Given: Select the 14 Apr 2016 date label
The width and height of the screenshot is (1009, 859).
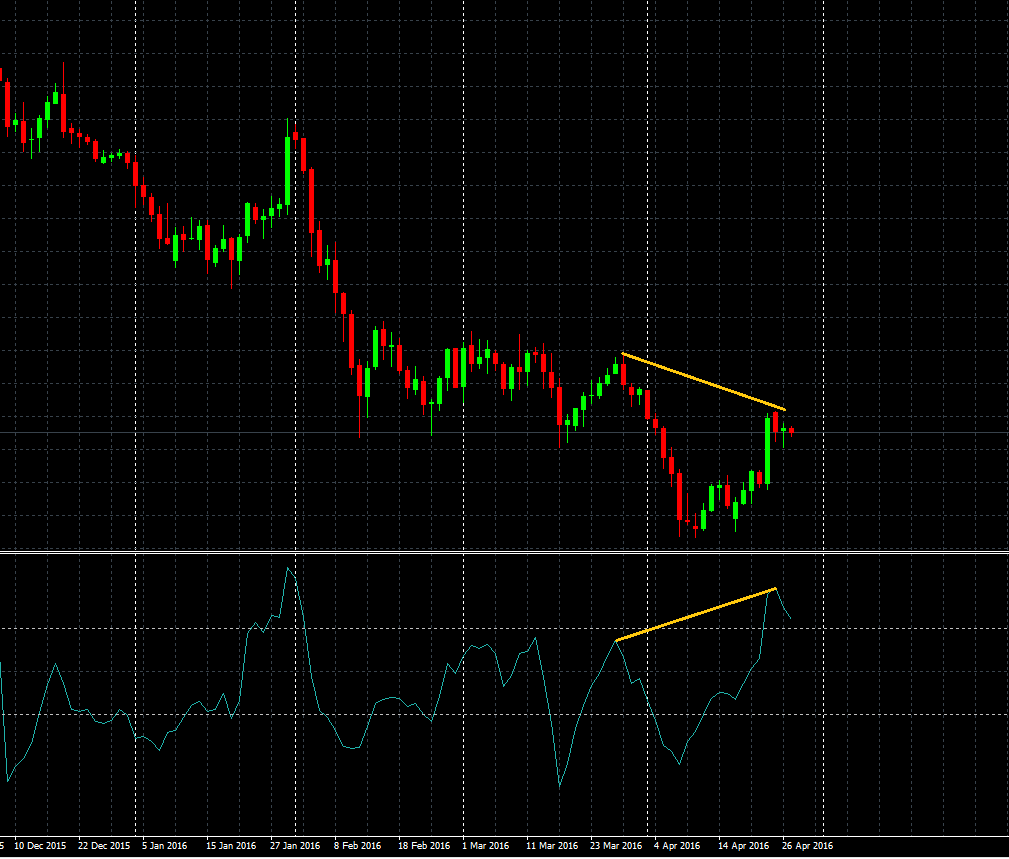Looking at the screenshot, I should [x=742, y=845].
